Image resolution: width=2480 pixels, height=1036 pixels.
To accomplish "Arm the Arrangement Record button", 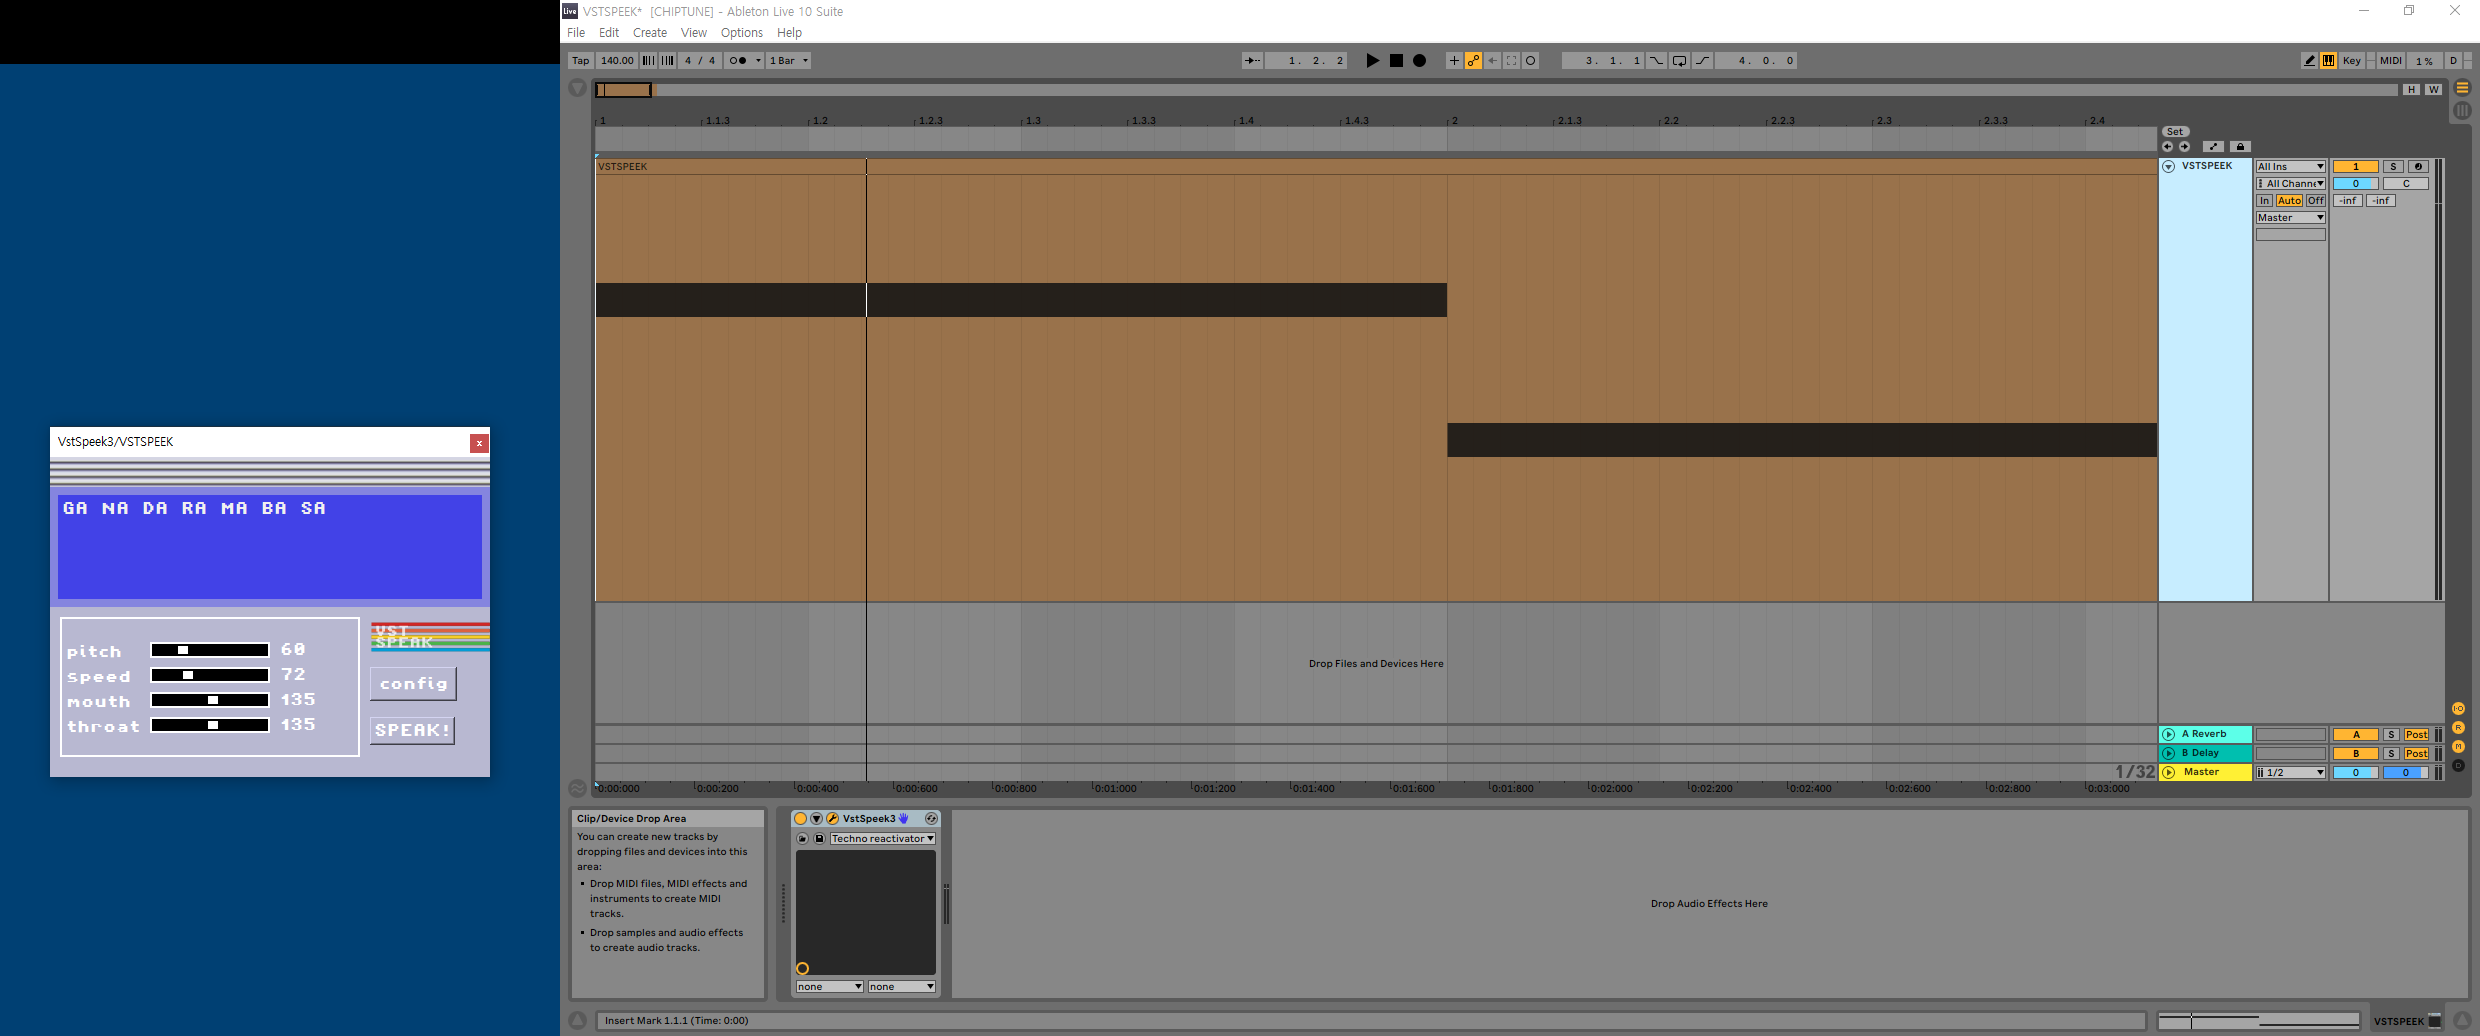I will coord(1419,61).
